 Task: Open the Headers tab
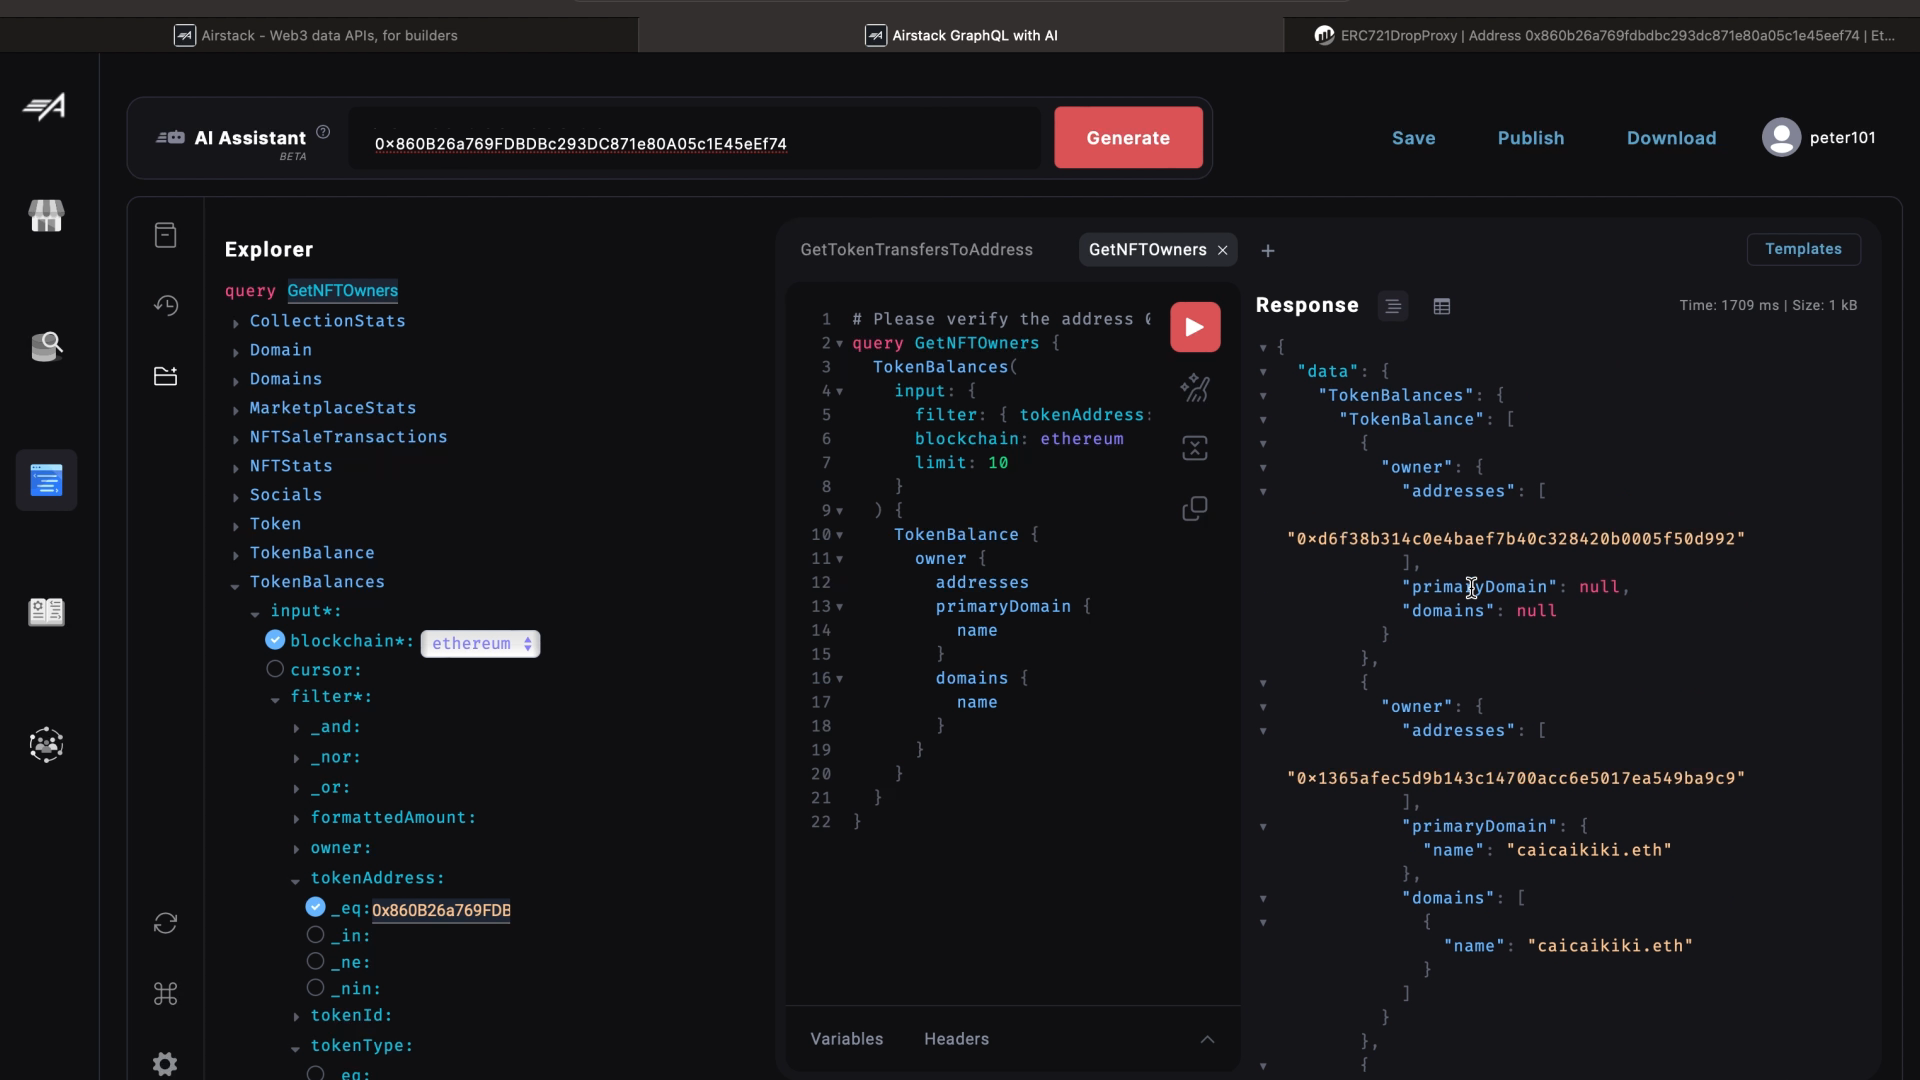pyautogui.click(x=956, y=1039)
